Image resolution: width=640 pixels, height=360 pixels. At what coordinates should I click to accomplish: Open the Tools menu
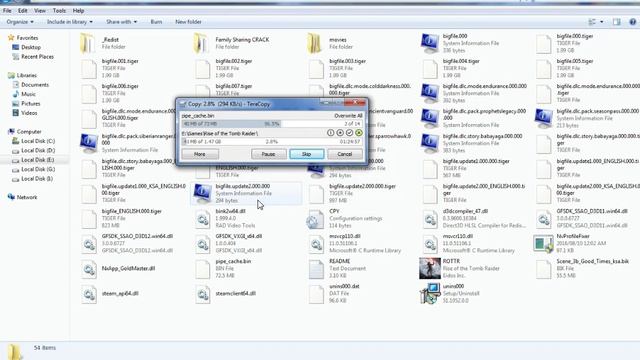59,11
